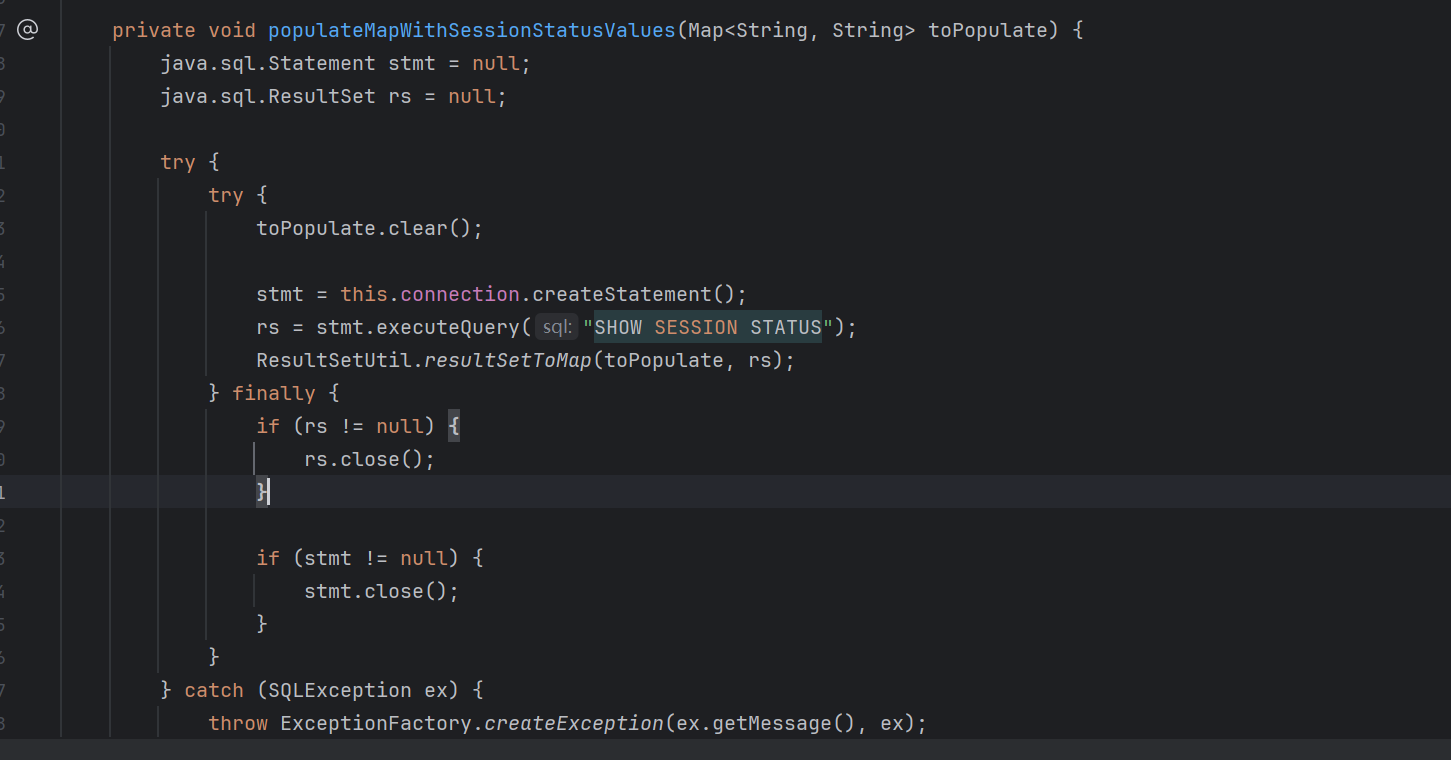Click the highlighted closing brace on caret line
This screenshot has height=760, width=1451.
tap(262, 491)
